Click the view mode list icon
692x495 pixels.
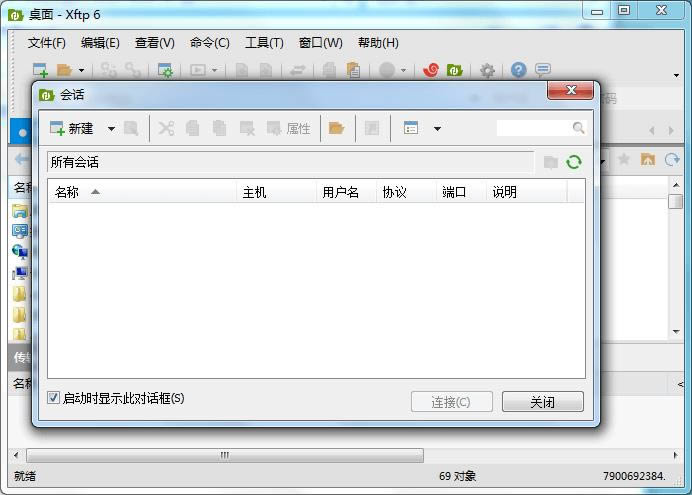click(411, 128)
